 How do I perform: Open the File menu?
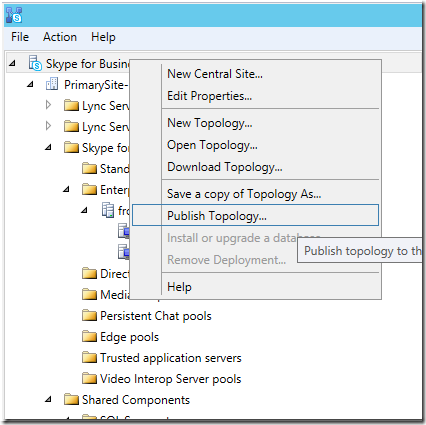pos(20,37)
